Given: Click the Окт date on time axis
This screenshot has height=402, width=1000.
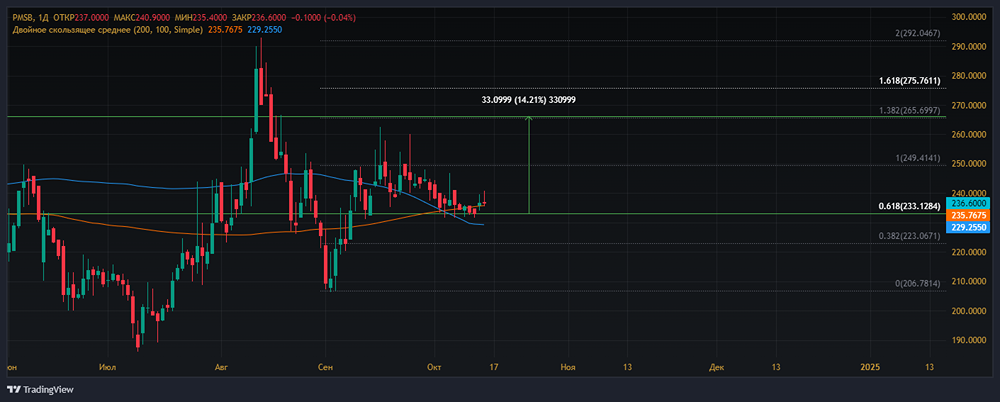Looking at the screenshot, I should pyautogui.click(x=434, y=368).
